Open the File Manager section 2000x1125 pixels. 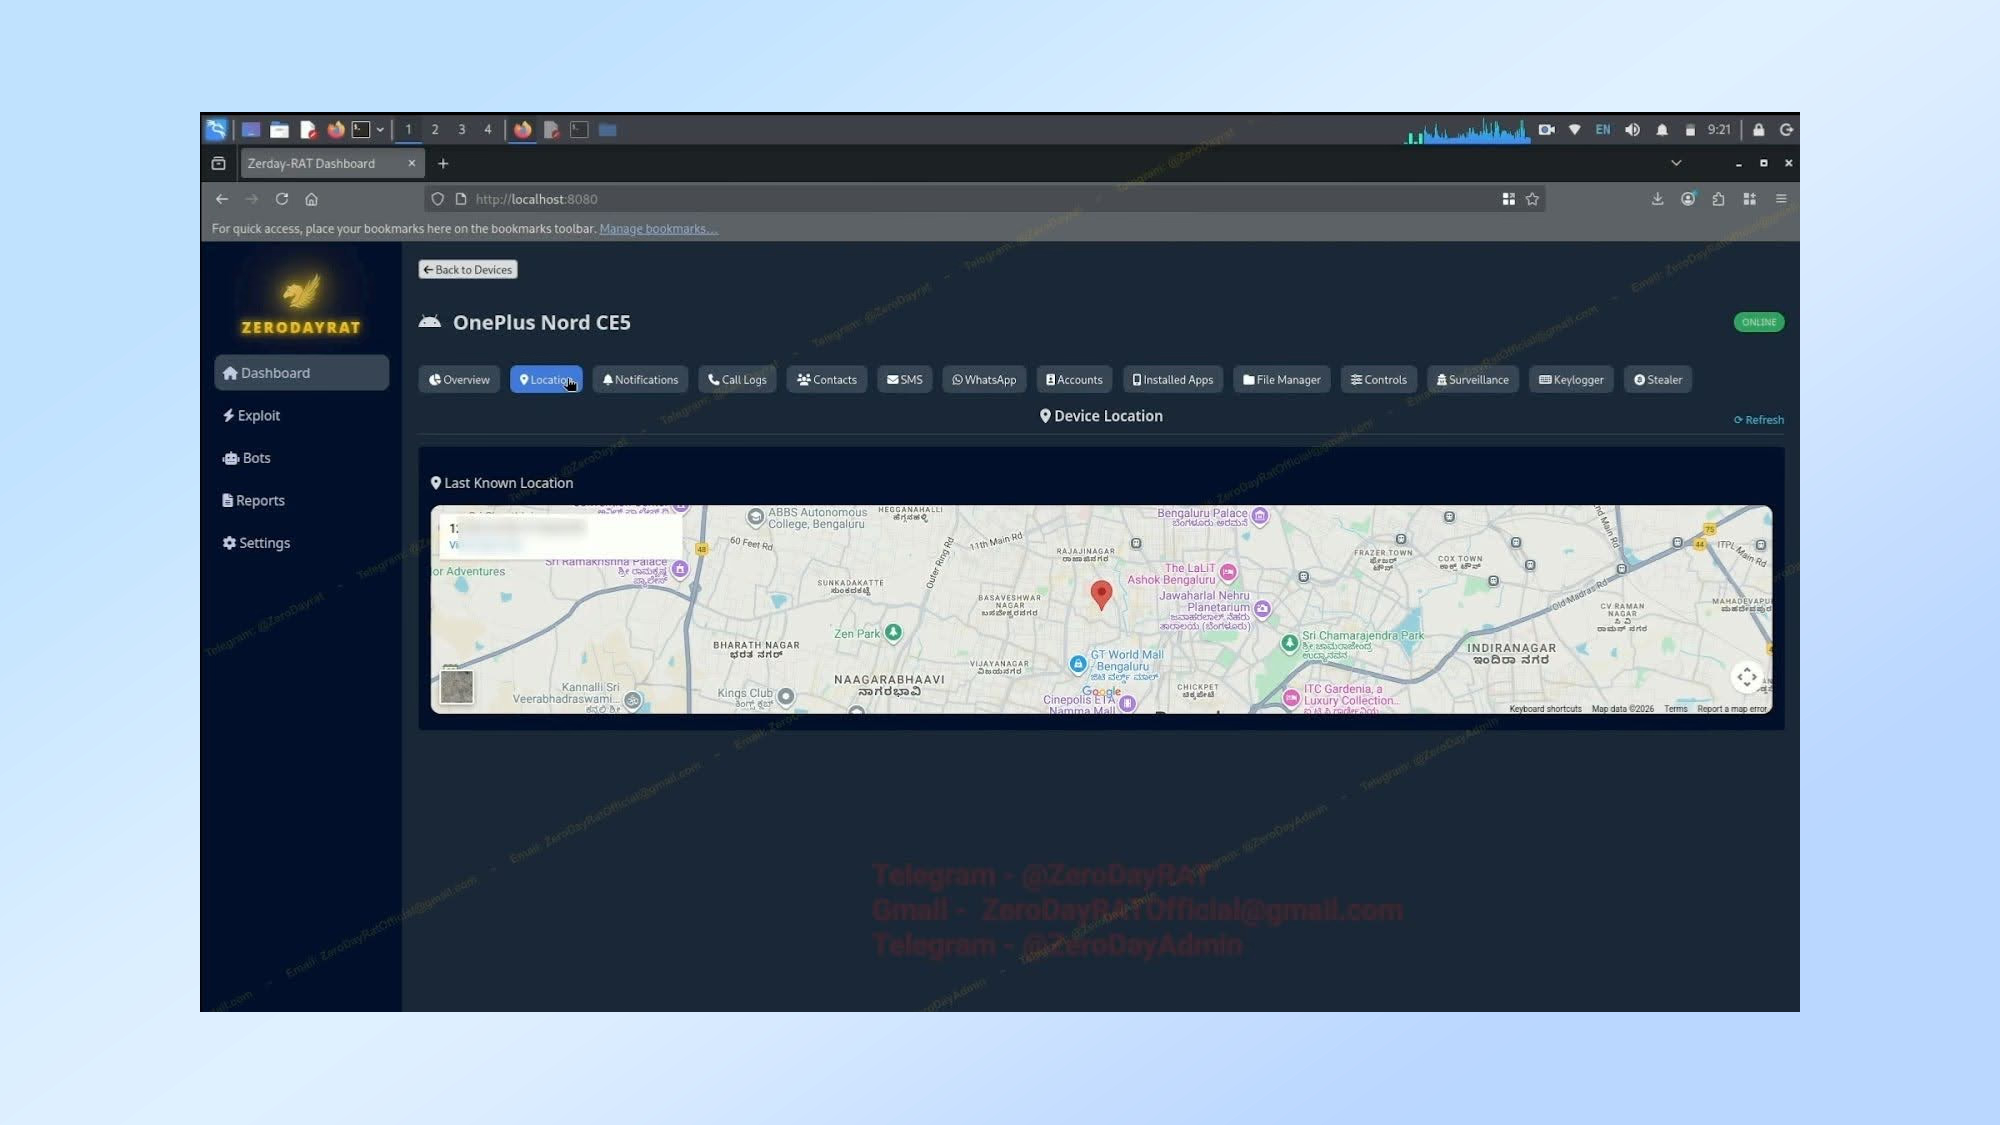[x=1281, y=379]
